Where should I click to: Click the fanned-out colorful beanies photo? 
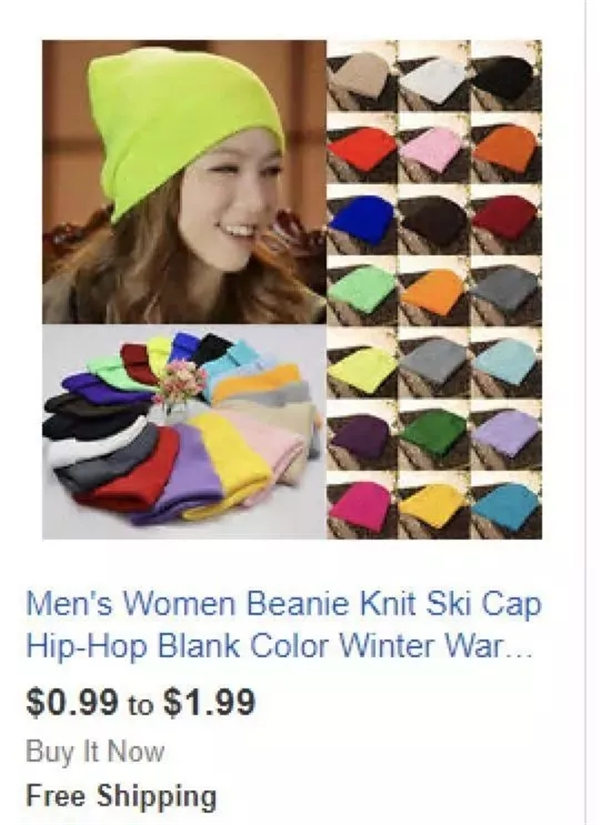[x=184, y=431]
